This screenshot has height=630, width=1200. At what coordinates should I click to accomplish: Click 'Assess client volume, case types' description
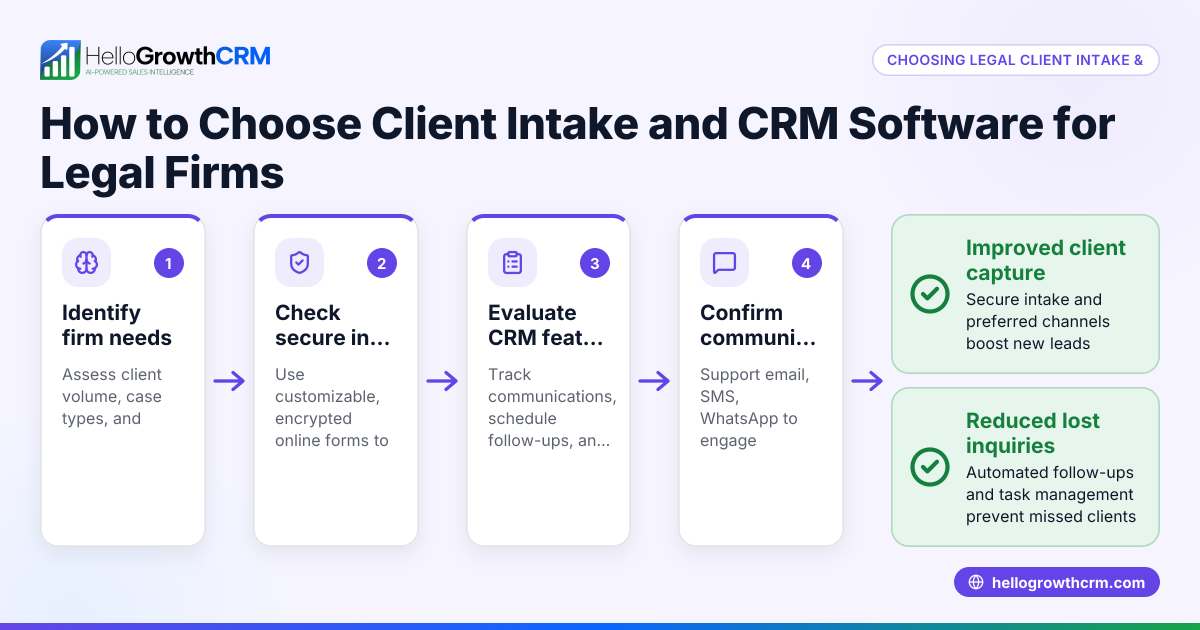click(112, 396)
